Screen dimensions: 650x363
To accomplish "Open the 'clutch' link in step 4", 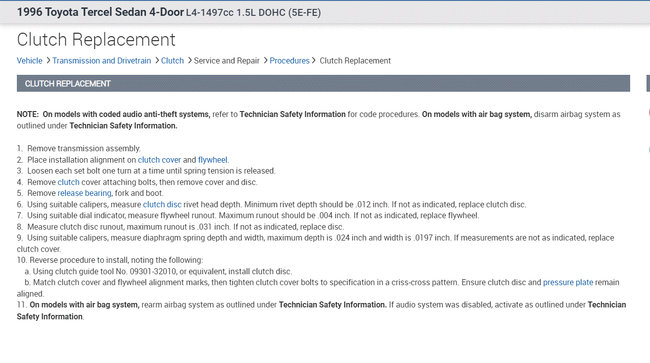I will [x=68, y=182].
